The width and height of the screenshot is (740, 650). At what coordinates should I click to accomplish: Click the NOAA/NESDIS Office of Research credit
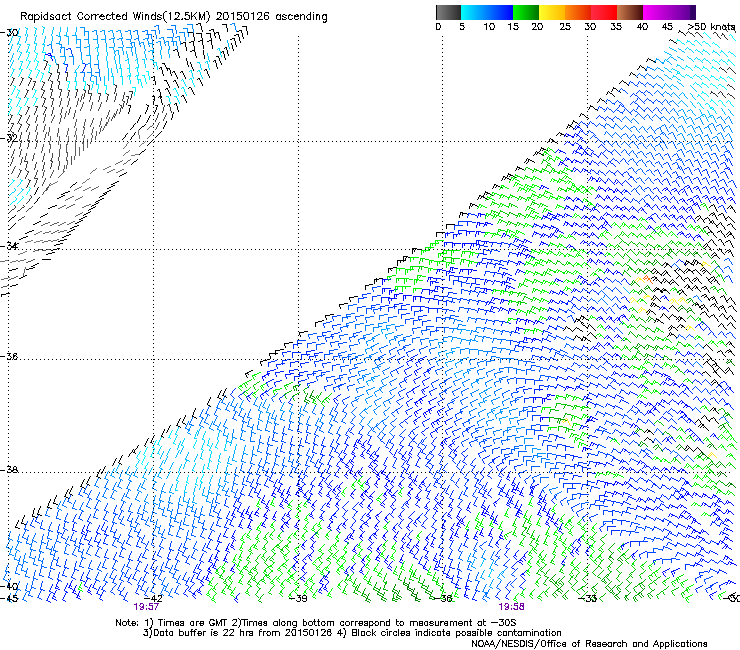click(x=589, y=644)
